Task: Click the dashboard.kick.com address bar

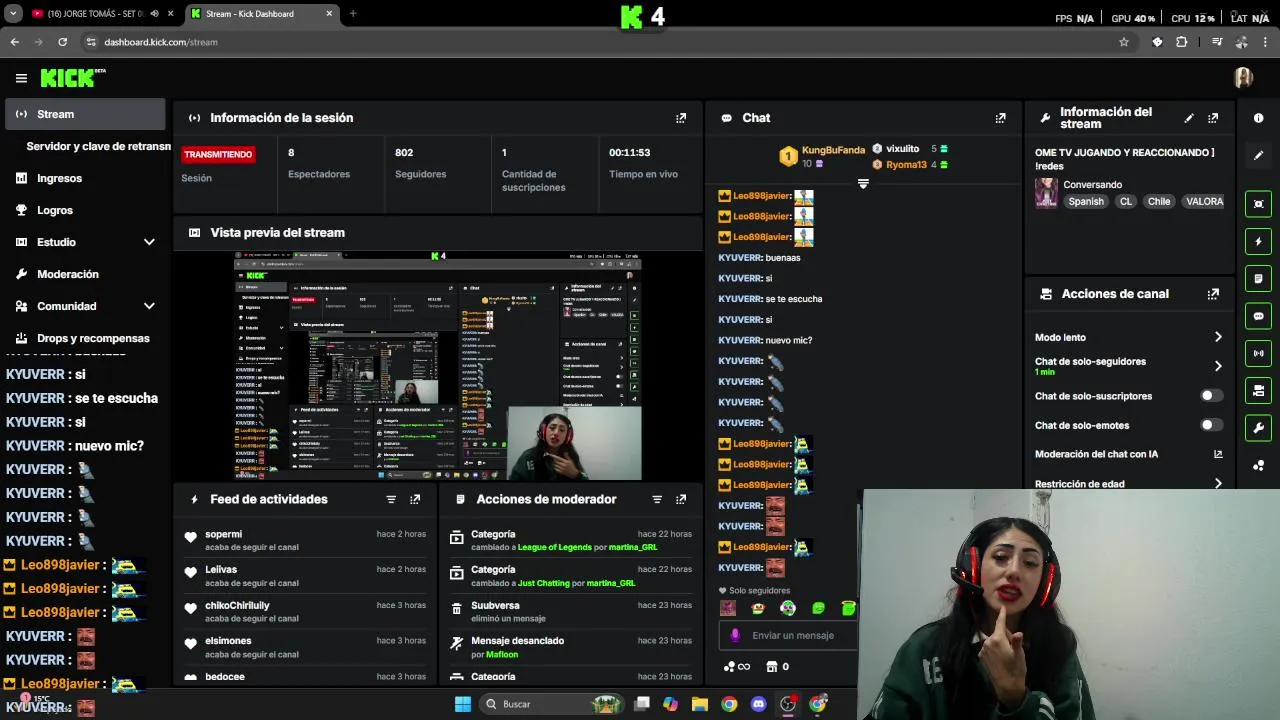Action: [600, 42]
